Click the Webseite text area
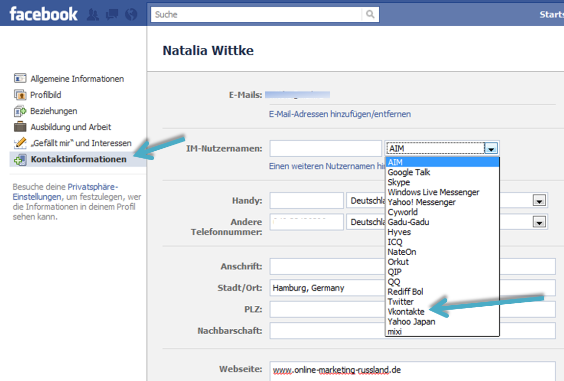 click(413, 371)
